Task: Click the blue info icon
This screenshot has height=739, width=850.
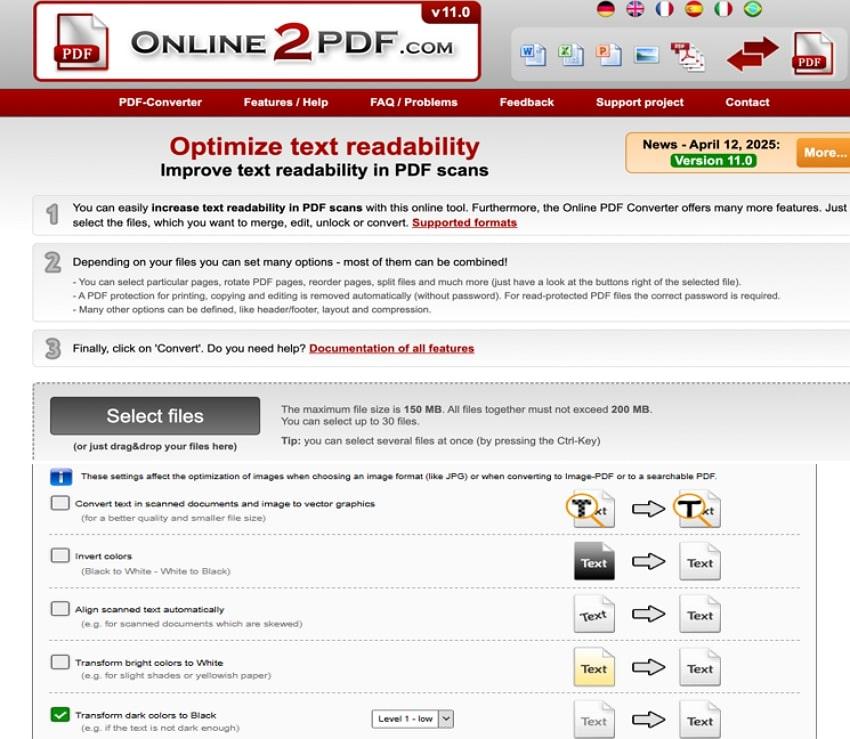Action: pyautogui.click(x=61, y=477)
